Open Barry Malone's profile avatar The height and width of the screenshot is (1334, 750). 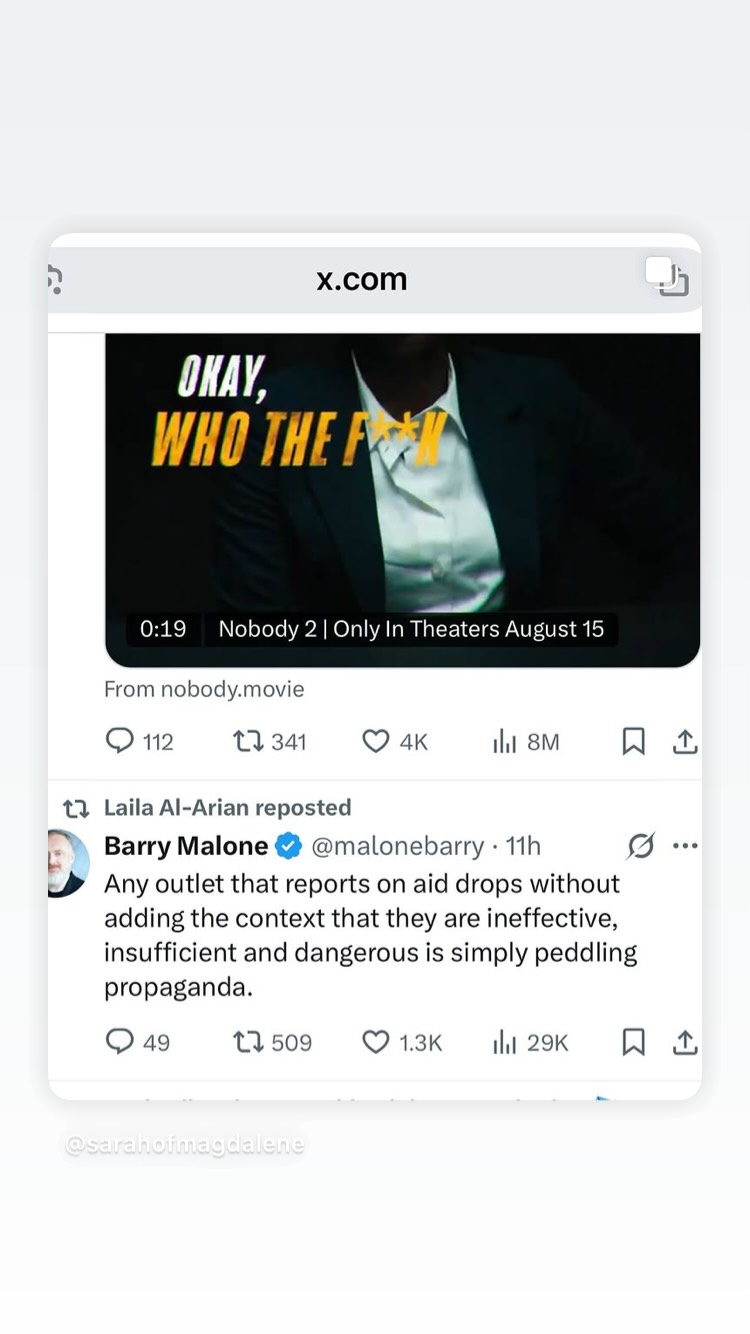(x=67, y=862)
